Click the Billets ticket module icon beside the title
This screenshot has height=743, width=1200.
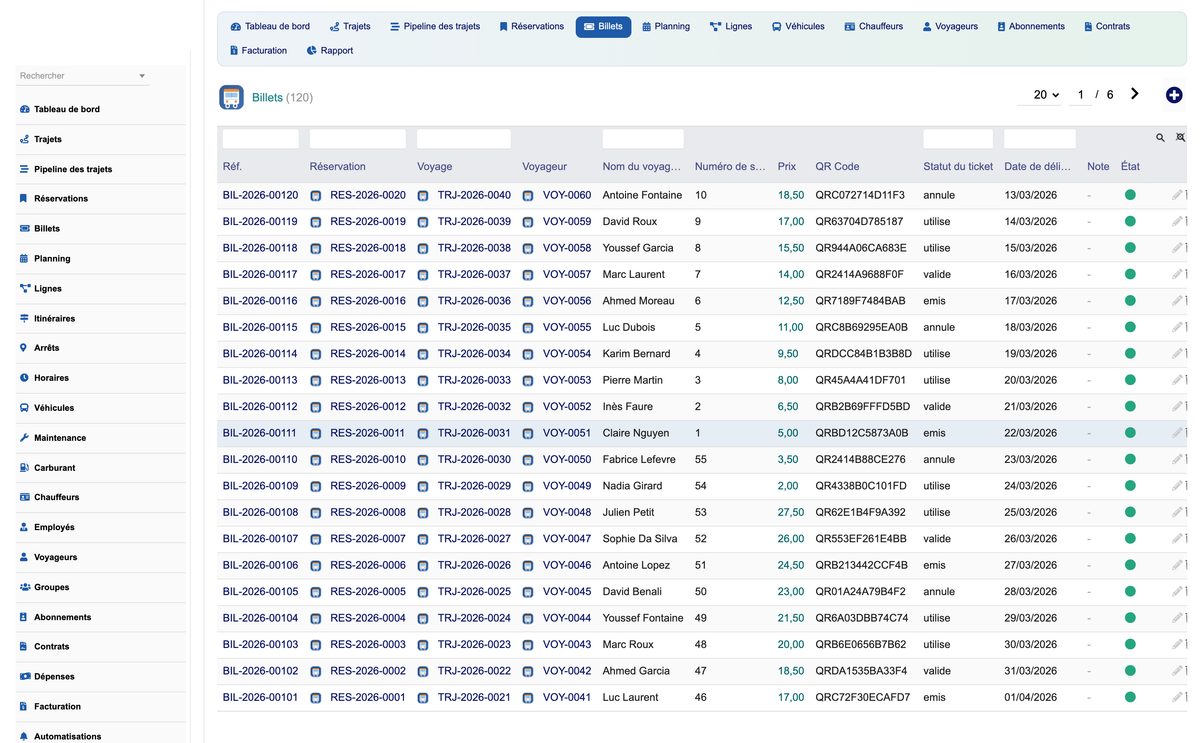coord(231,97)
